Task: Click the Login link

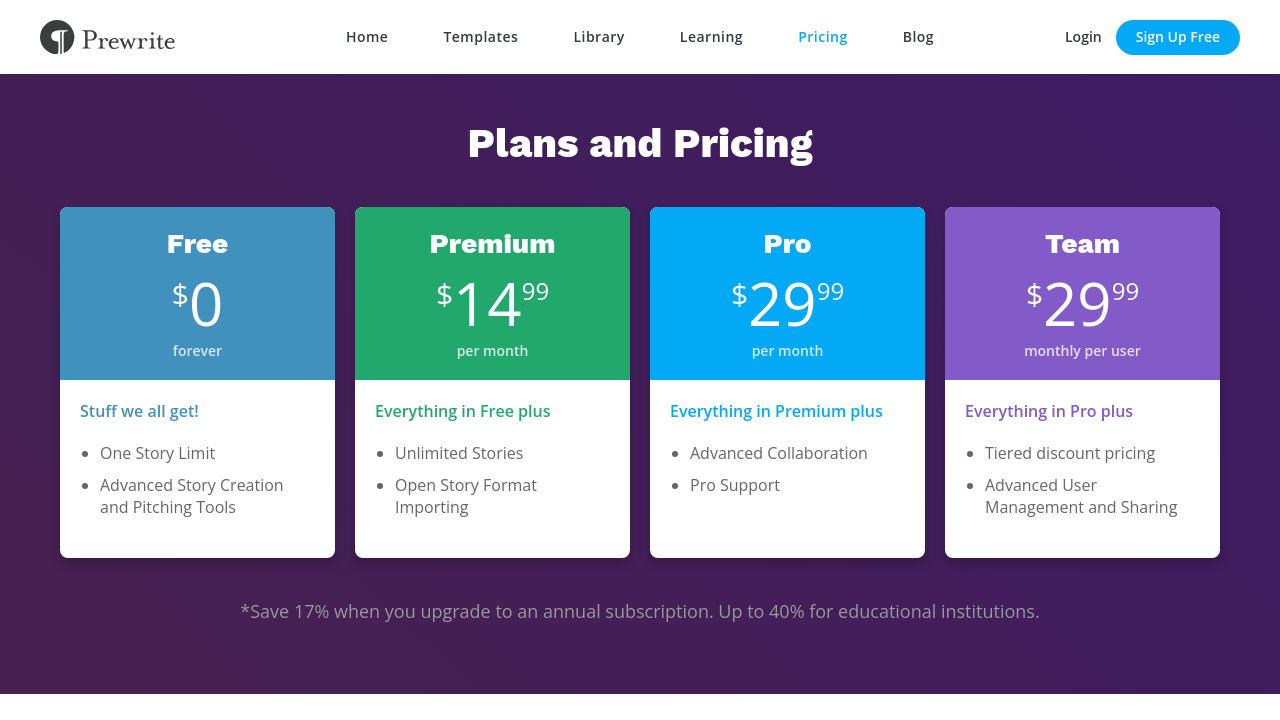Action: (1083, 37)
